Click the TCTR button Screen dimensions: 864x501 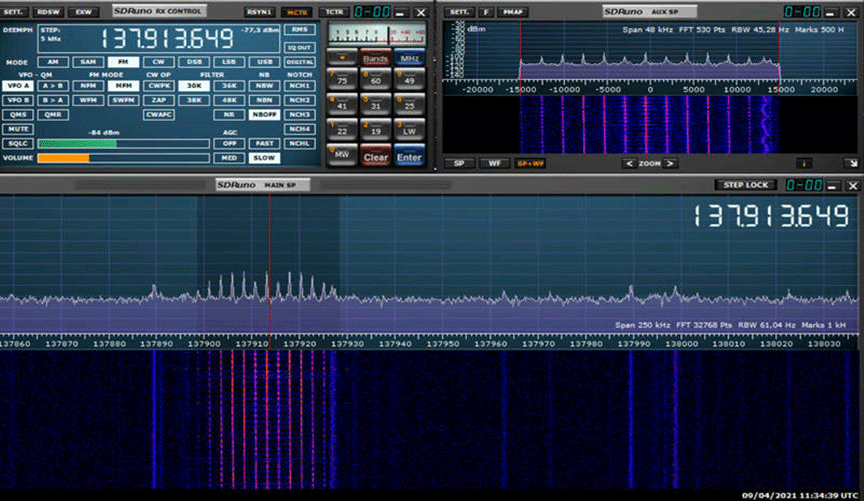tap(334, 12)
